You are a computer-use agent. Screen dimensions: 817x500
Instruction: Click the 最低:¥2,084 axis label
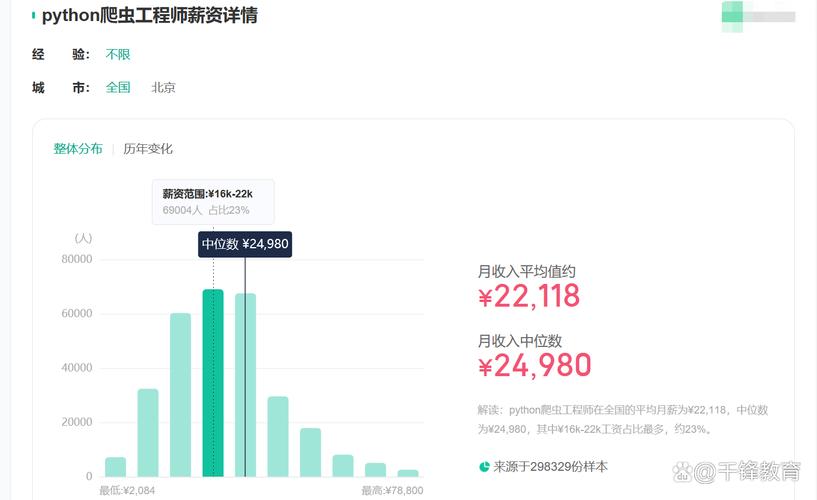point(127,491)
